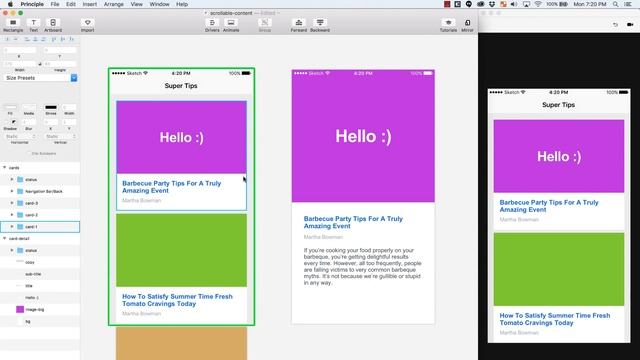The height and width of the screenshot is (360, 640).
Task: Click purple Hello card on cards artboard
Action: pyautogui.click(x=182, y=137)
